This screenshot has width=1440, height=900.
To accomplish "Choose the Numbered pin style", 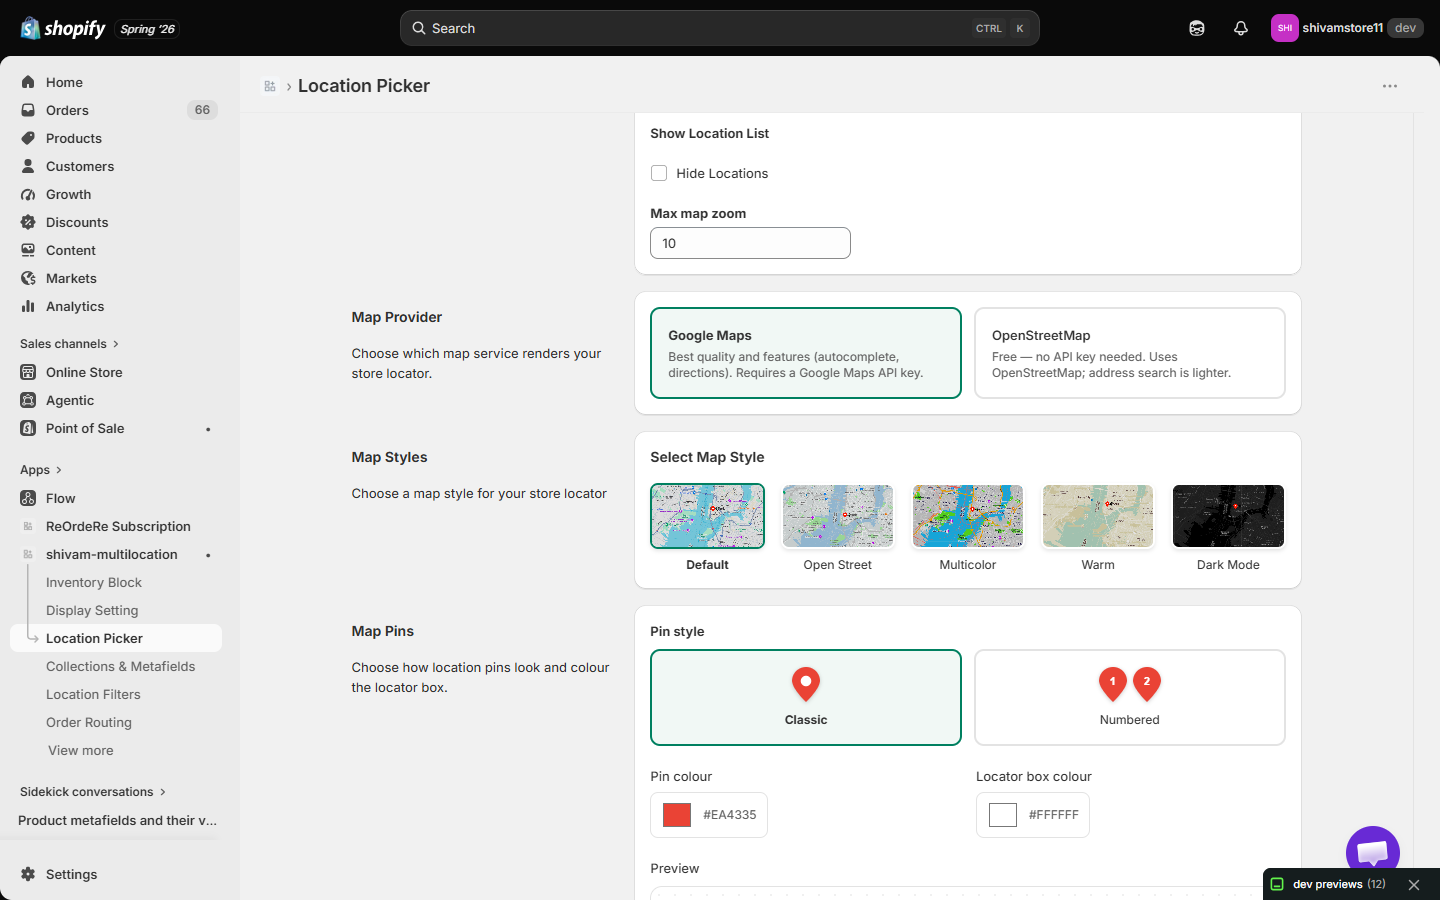I will click(x=1130, y=698).
